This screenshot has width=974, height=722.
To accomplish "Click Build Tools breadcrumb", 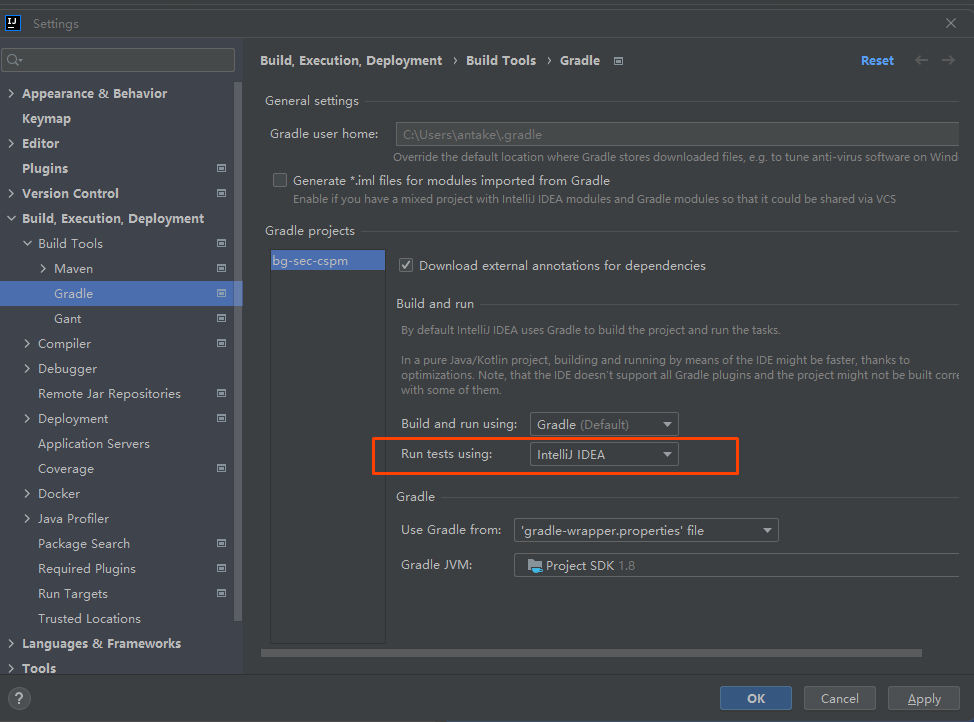I will [x=501, y=60].
